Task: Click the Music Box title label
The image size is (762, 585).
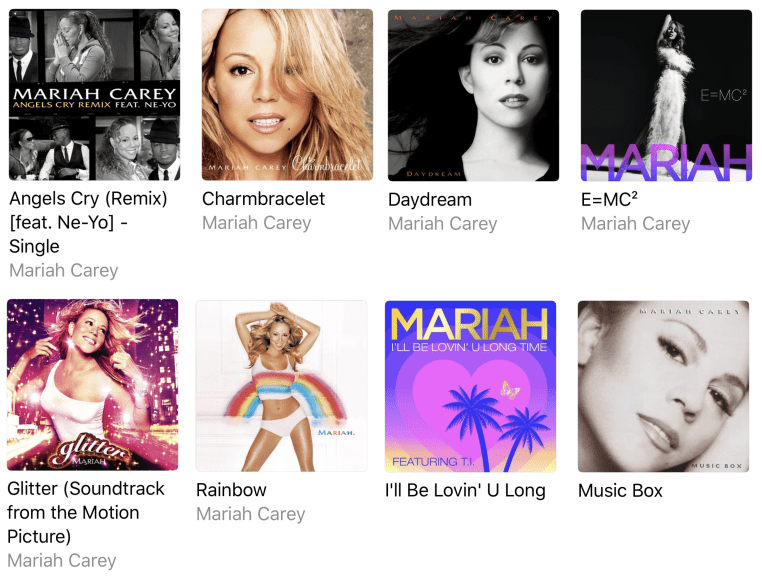Action: coord(621,491)
